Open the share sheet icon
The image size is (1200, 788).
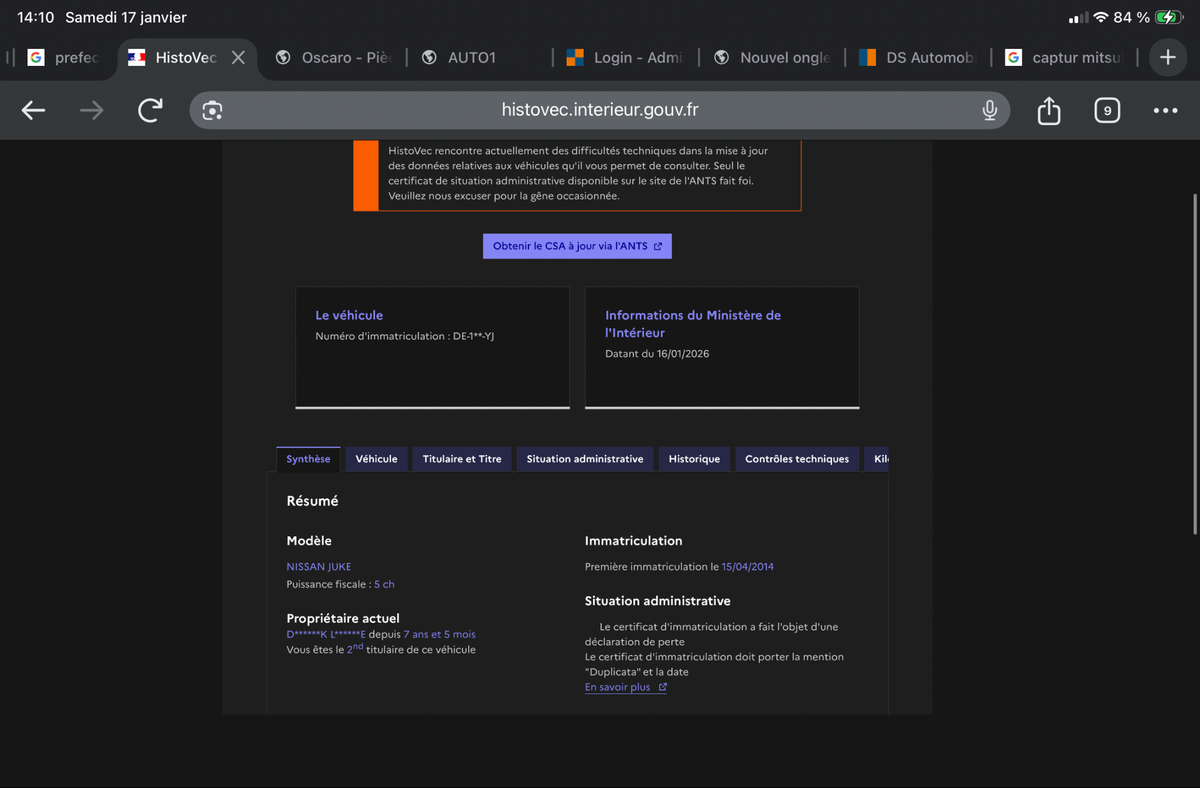pos(1048,110)
